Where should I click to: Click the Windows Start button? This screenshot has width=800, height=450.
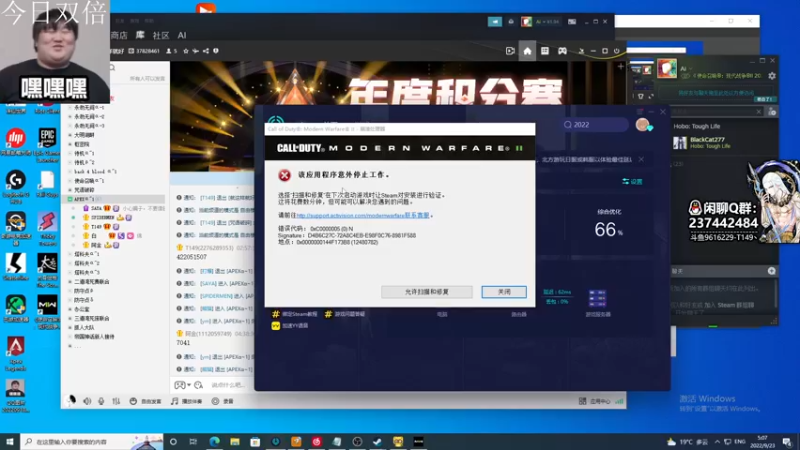10,441
